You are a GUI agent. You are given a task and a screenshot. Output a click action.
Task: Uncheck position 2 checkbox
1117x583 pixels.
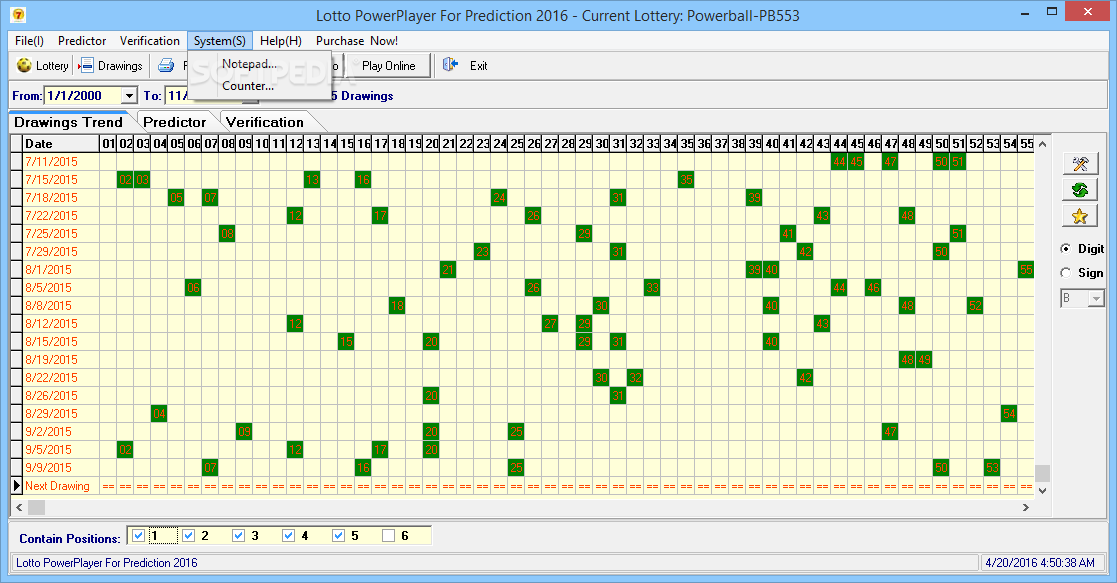click(x=189, y=535)
